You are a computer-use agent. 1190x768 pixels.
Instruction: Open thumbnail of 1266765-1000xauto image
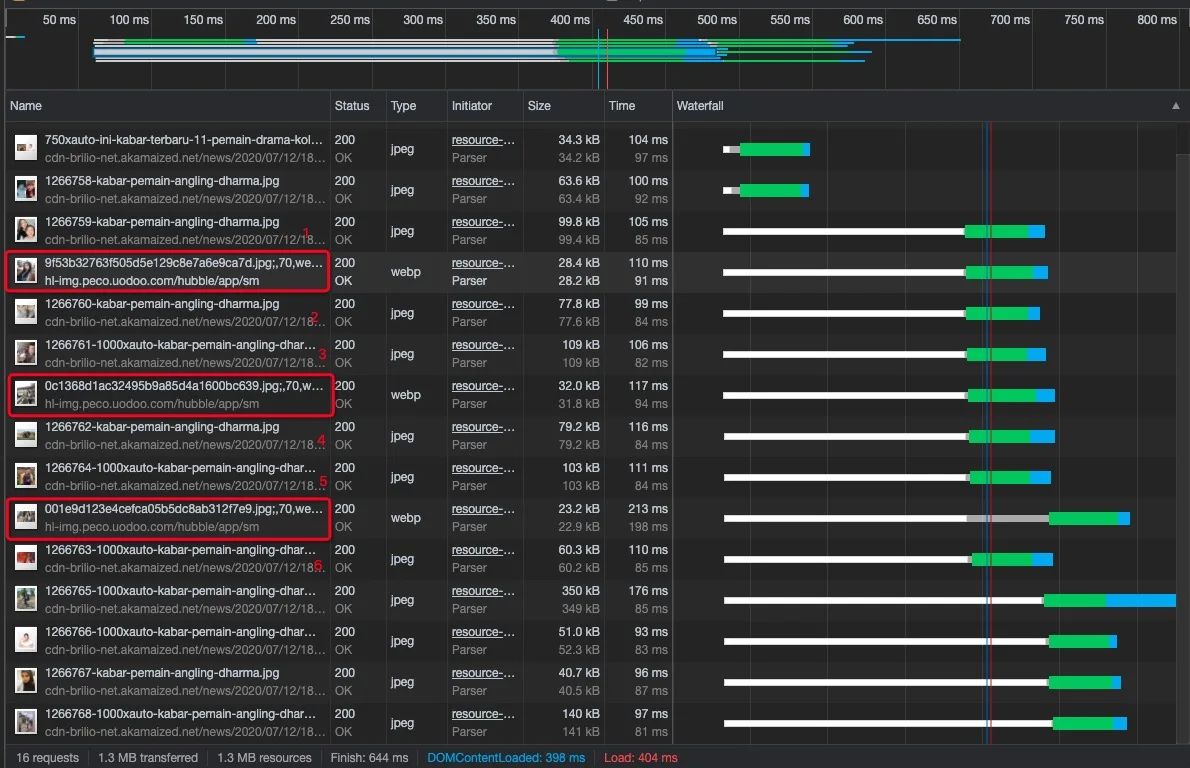26,599
